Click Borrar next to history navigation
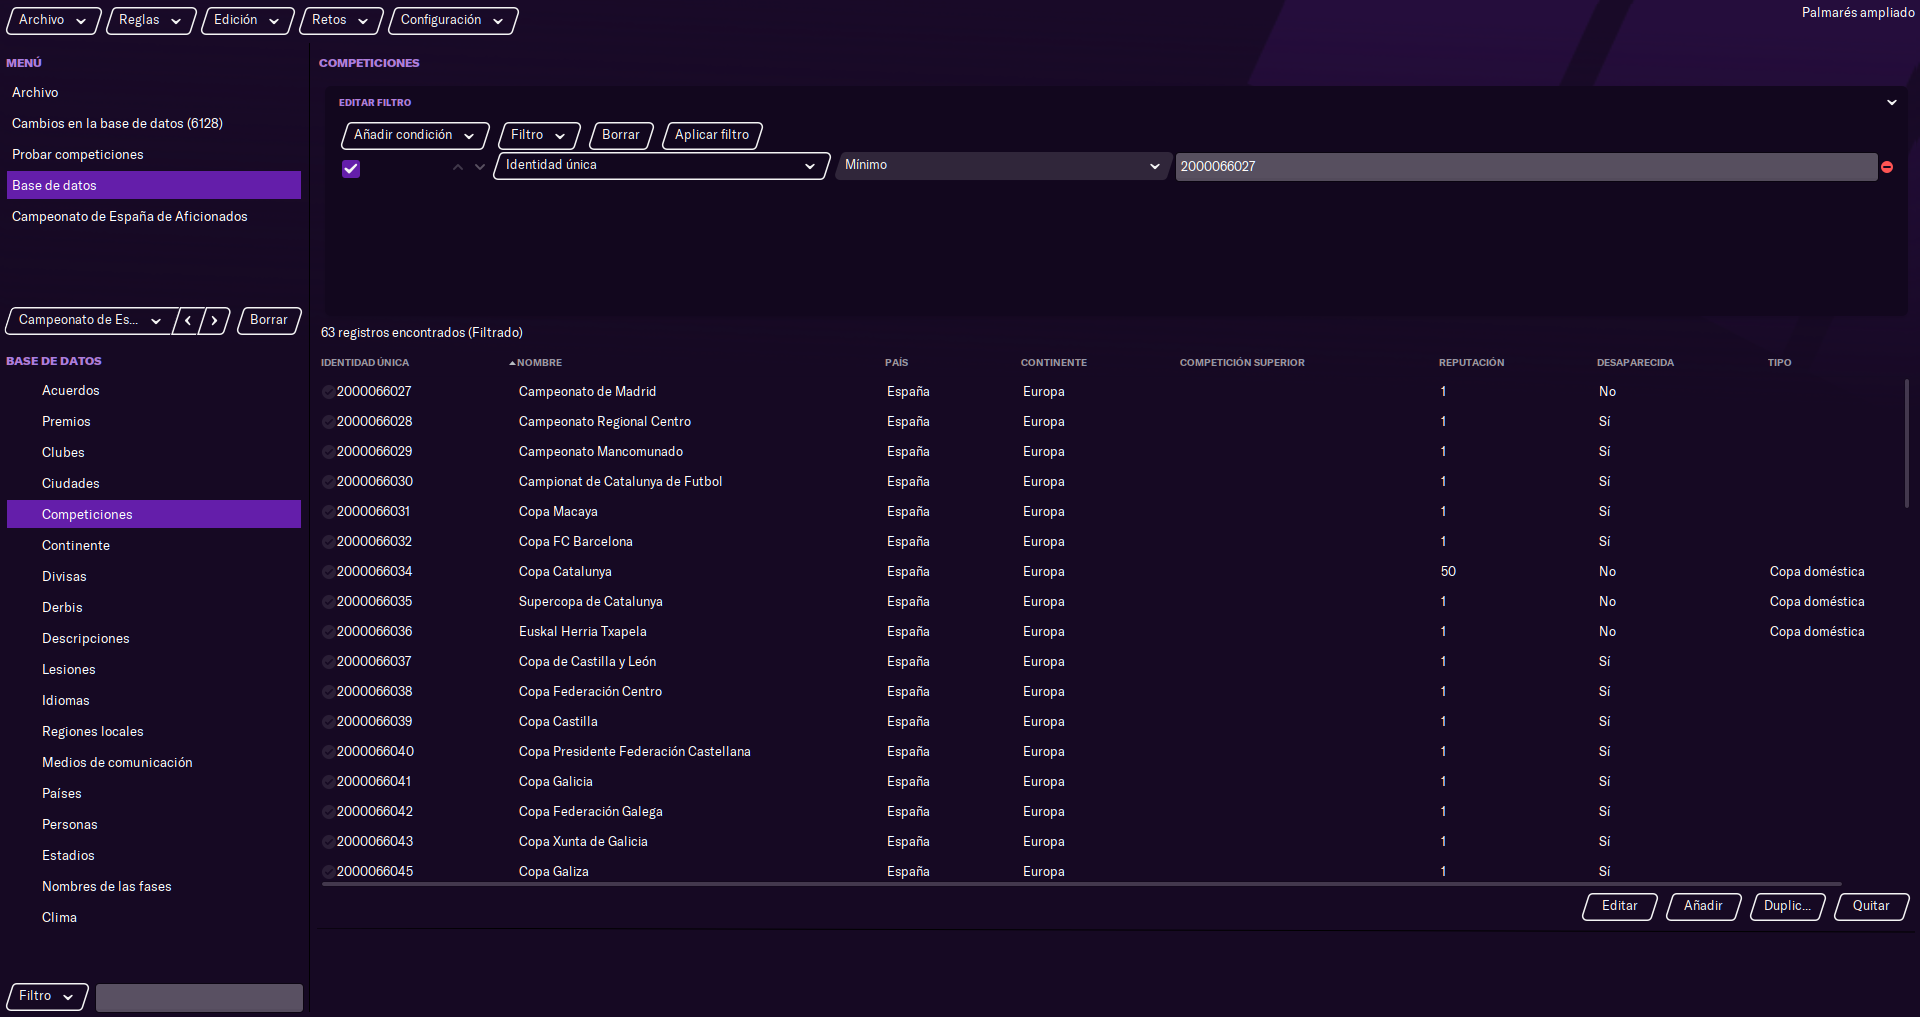The width and height of the screenshot is (1920, 1017). [269, 320]
